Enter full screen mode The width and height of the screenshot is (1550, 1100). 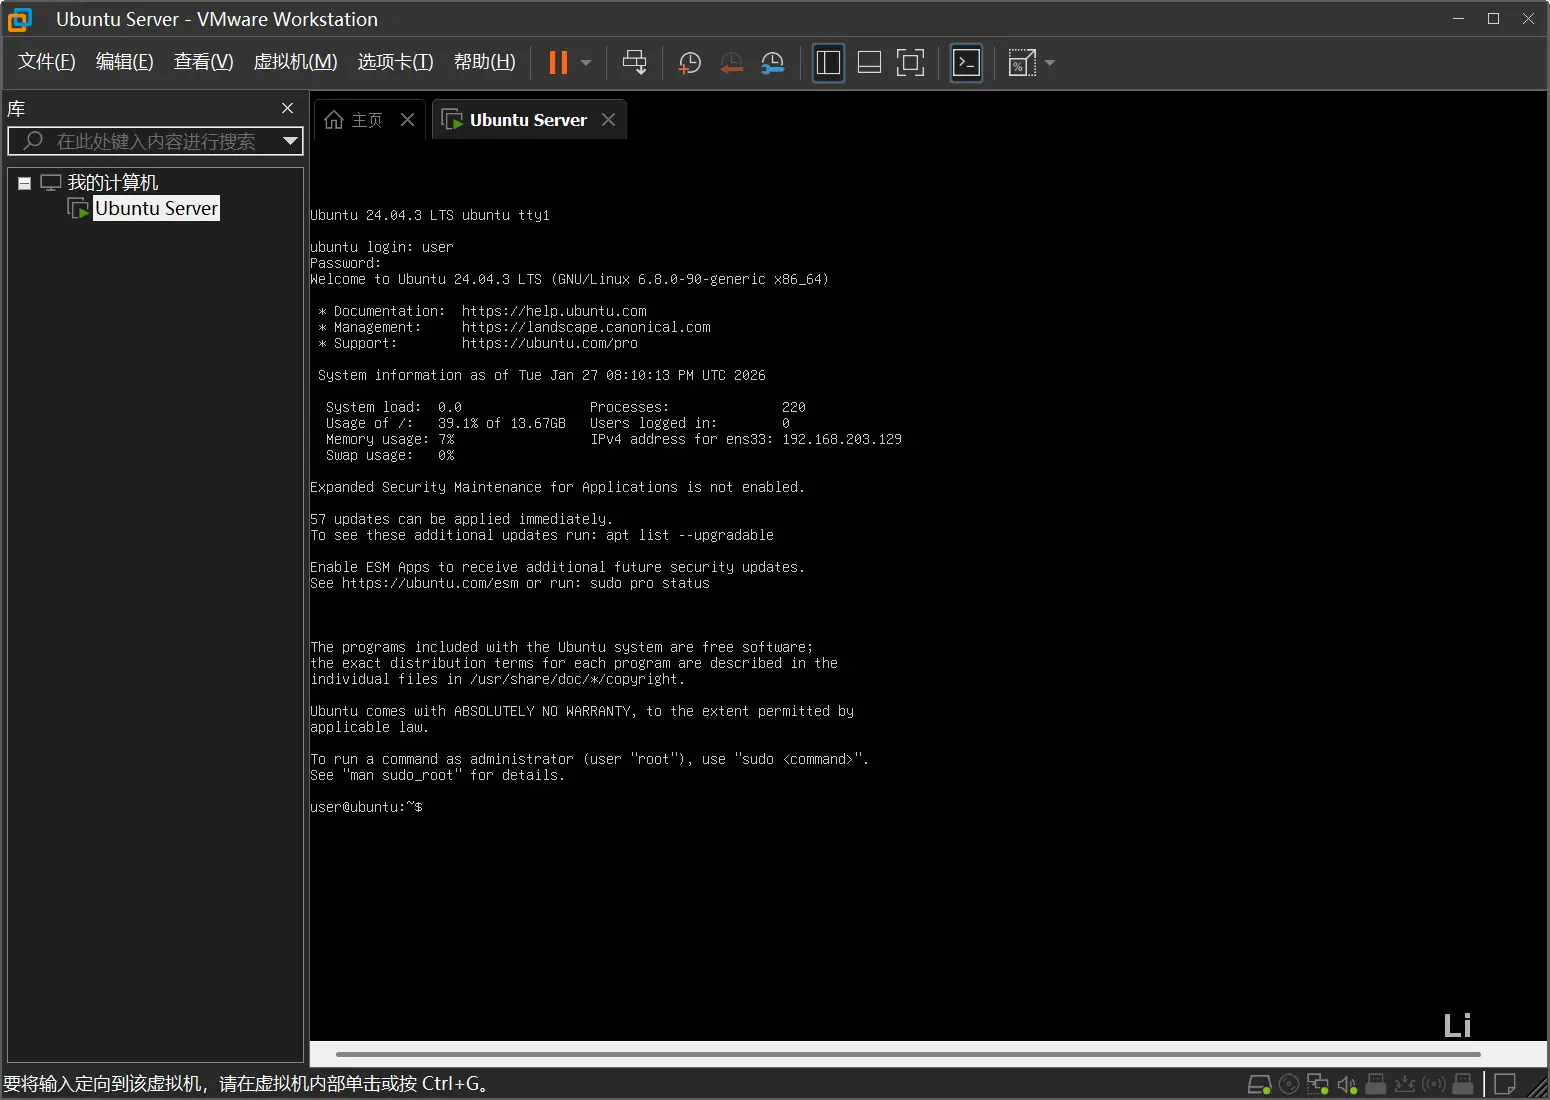(910, 63)
